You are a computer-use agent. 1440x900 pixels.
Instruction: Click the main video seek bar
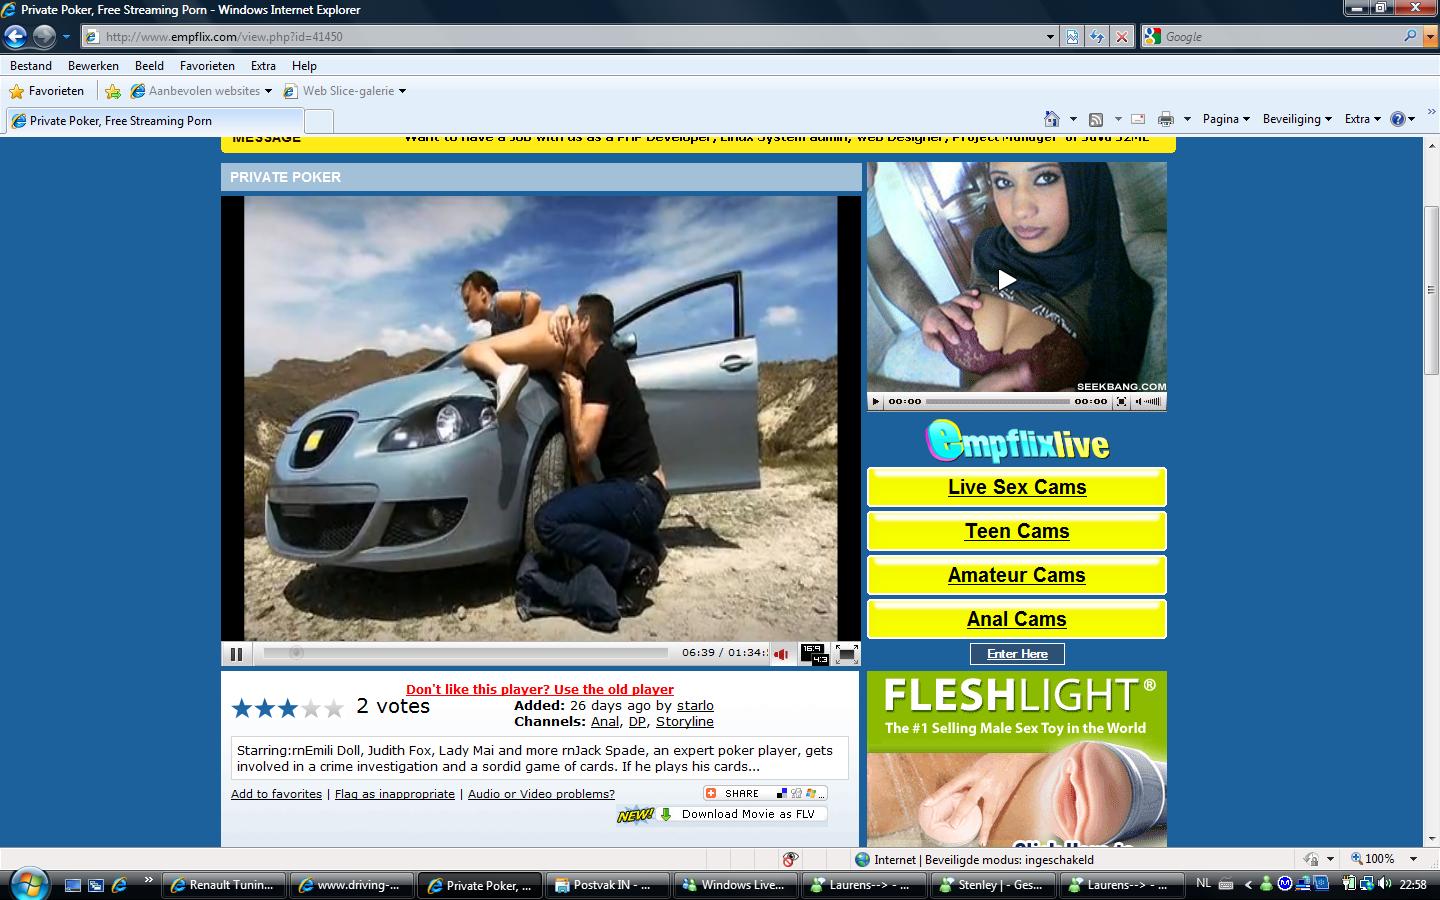click(465, 653)
